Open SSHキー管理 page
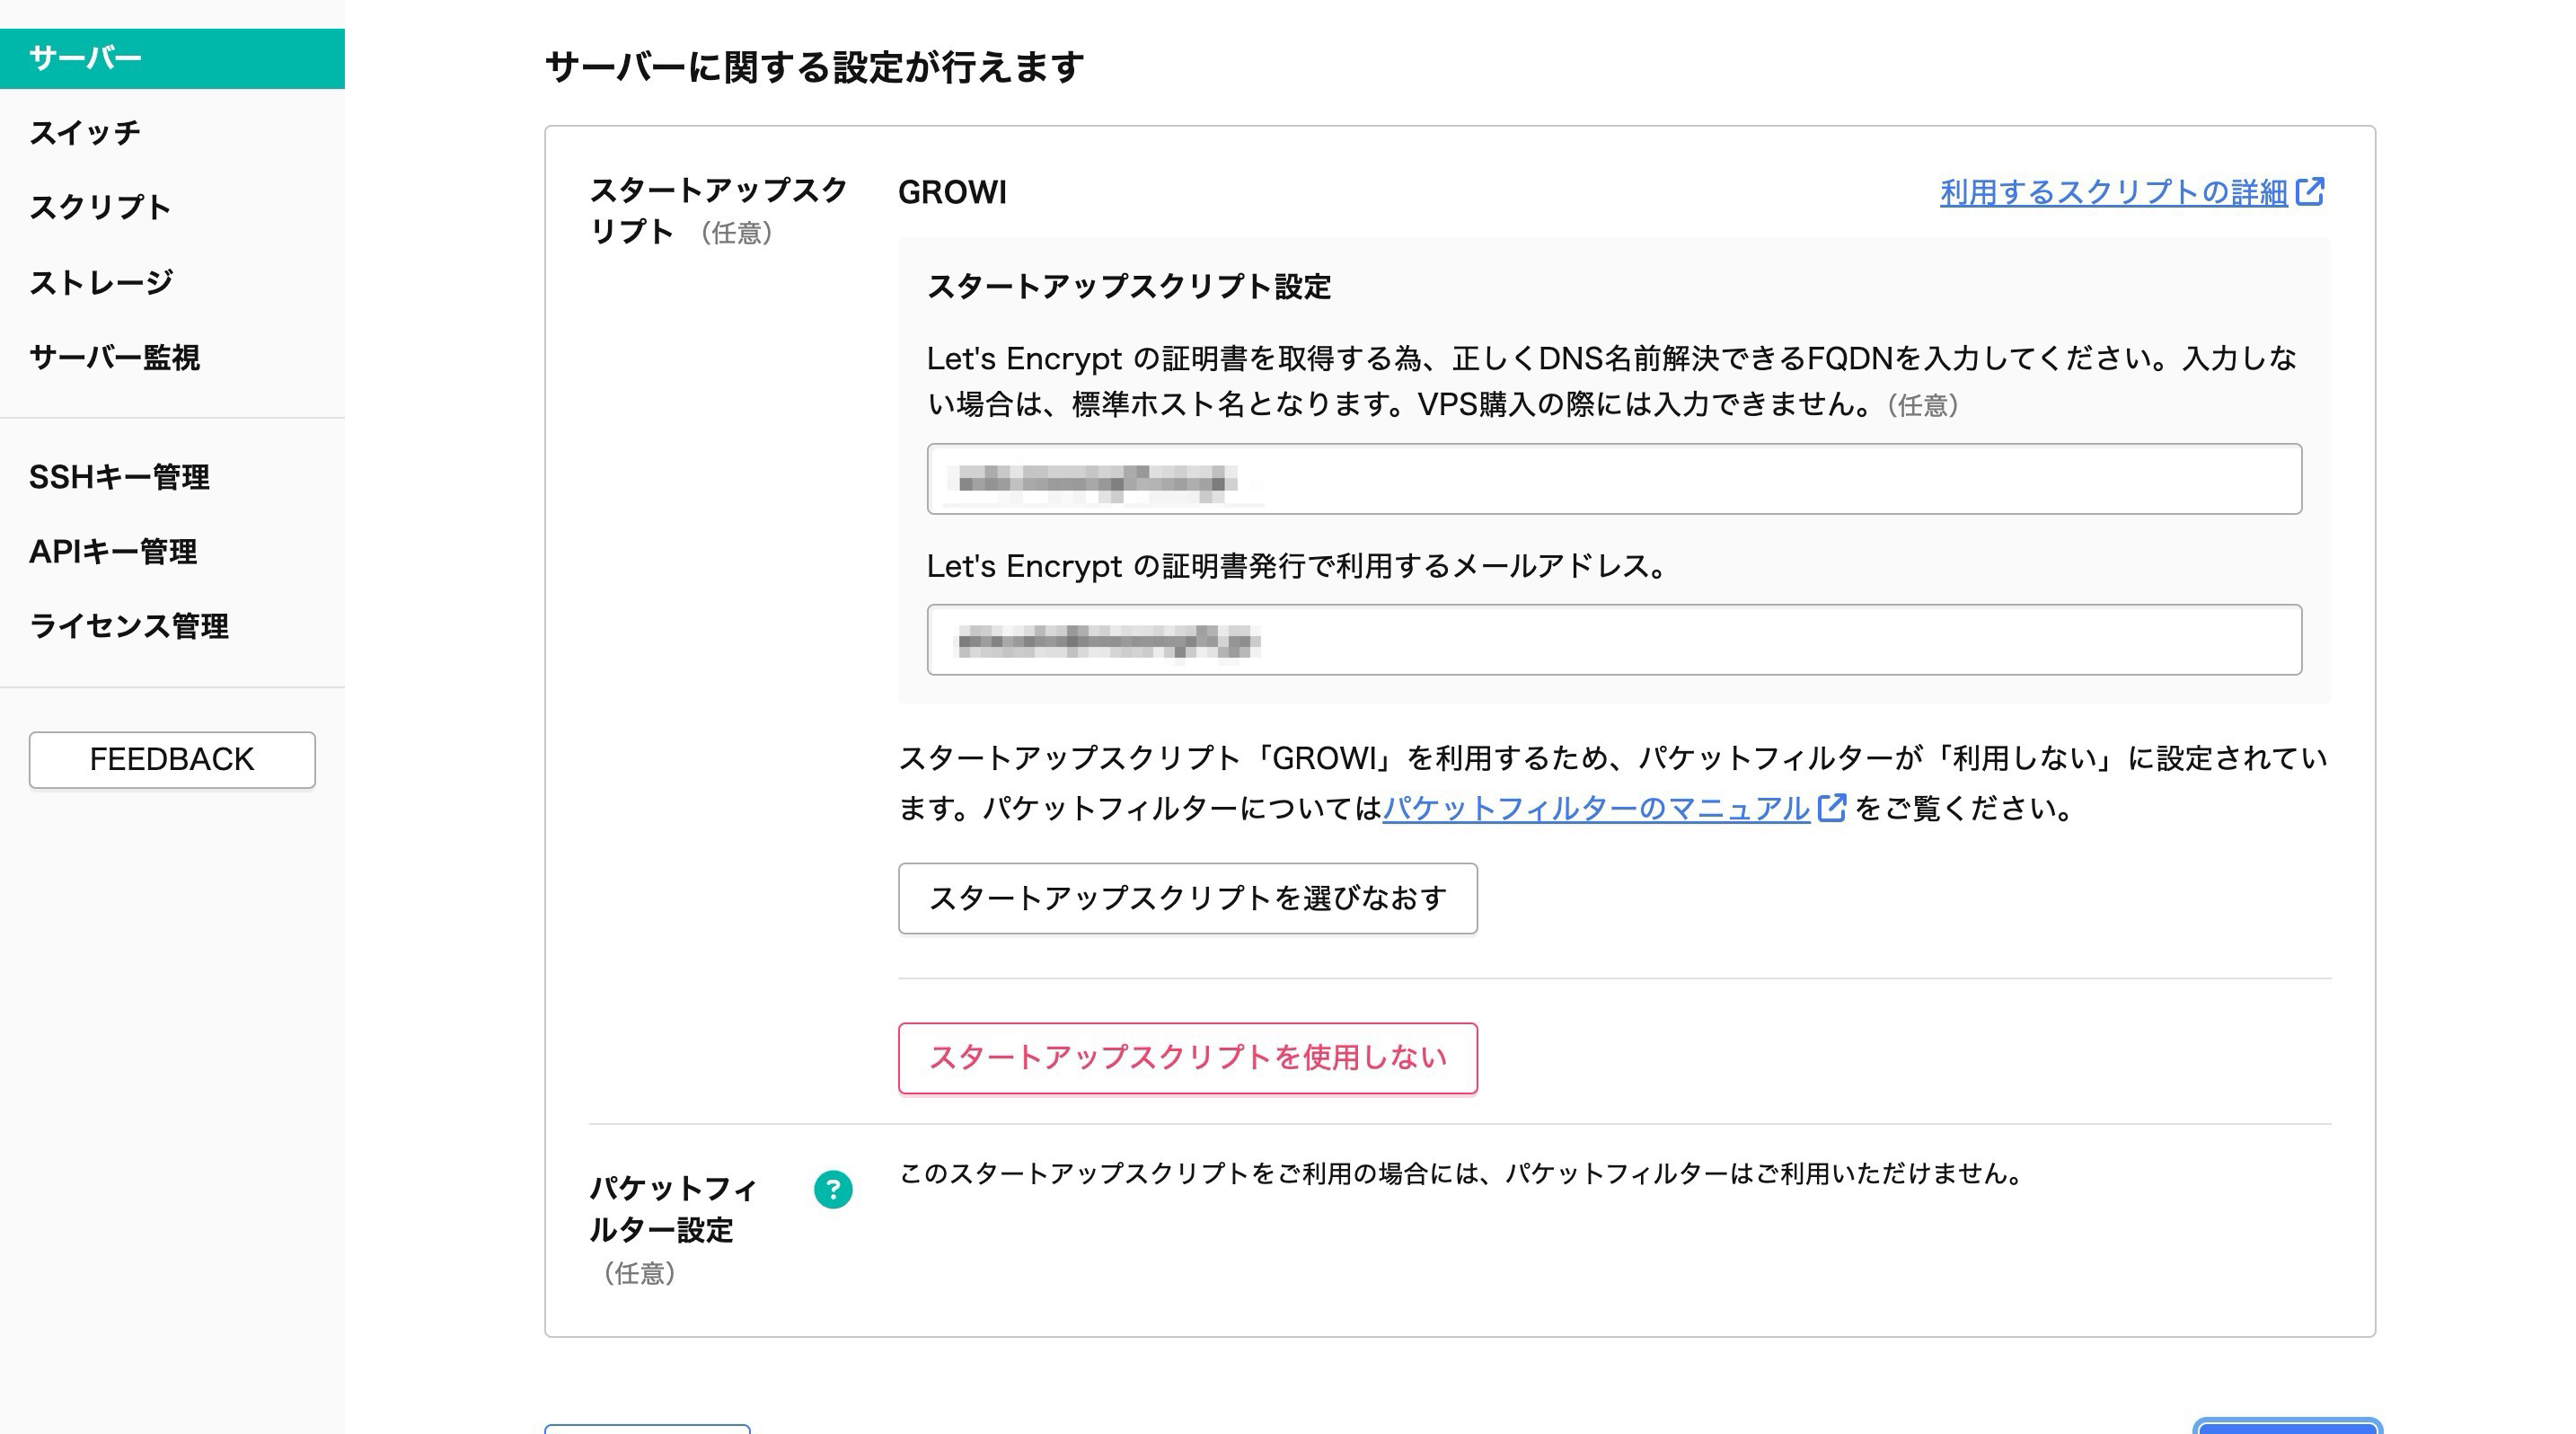Screen dimensions: 2576x1434 point(119,477)
